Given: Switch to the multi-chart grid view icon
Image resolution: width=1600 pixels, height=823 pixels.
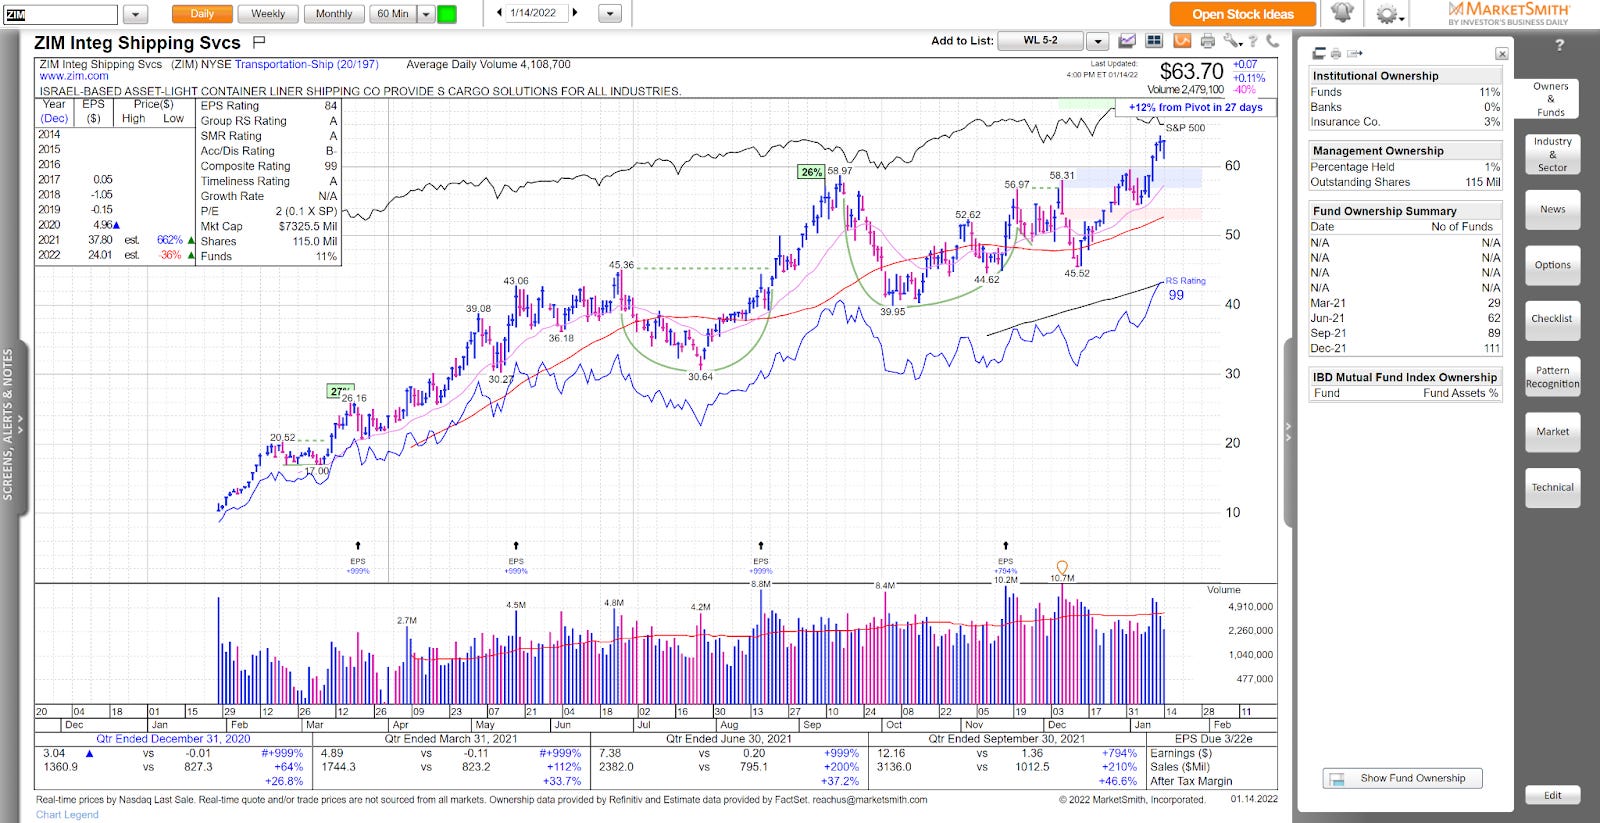Looking at the screenshot, I should click(x=1154, y=41).
